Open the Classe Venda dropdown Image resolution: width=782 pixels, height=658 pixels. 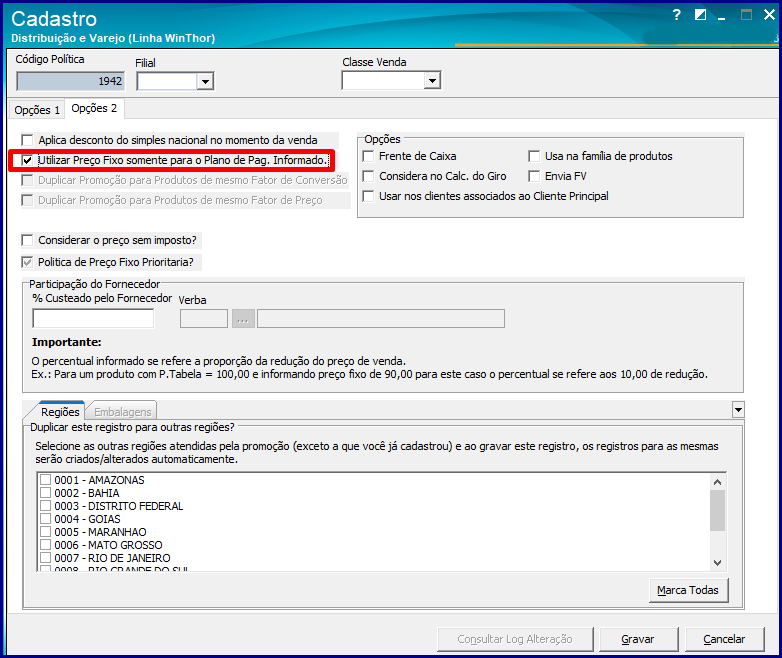(432, 80)
